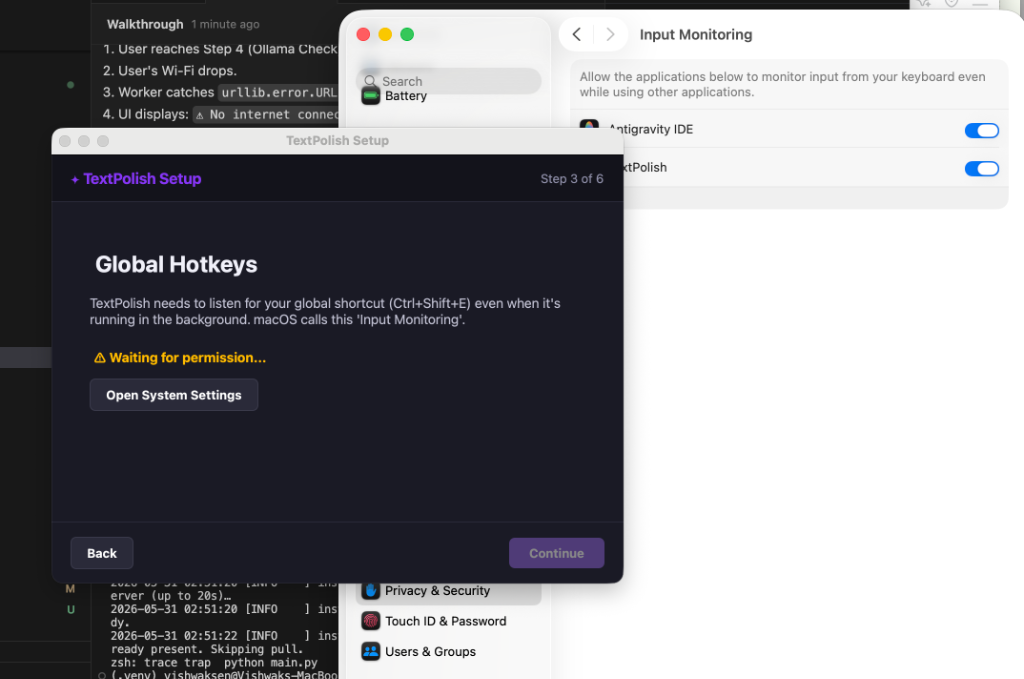1024x679 pixels.
Task: Click the red close button of System Settings
Action: click(x=363, y=35)
